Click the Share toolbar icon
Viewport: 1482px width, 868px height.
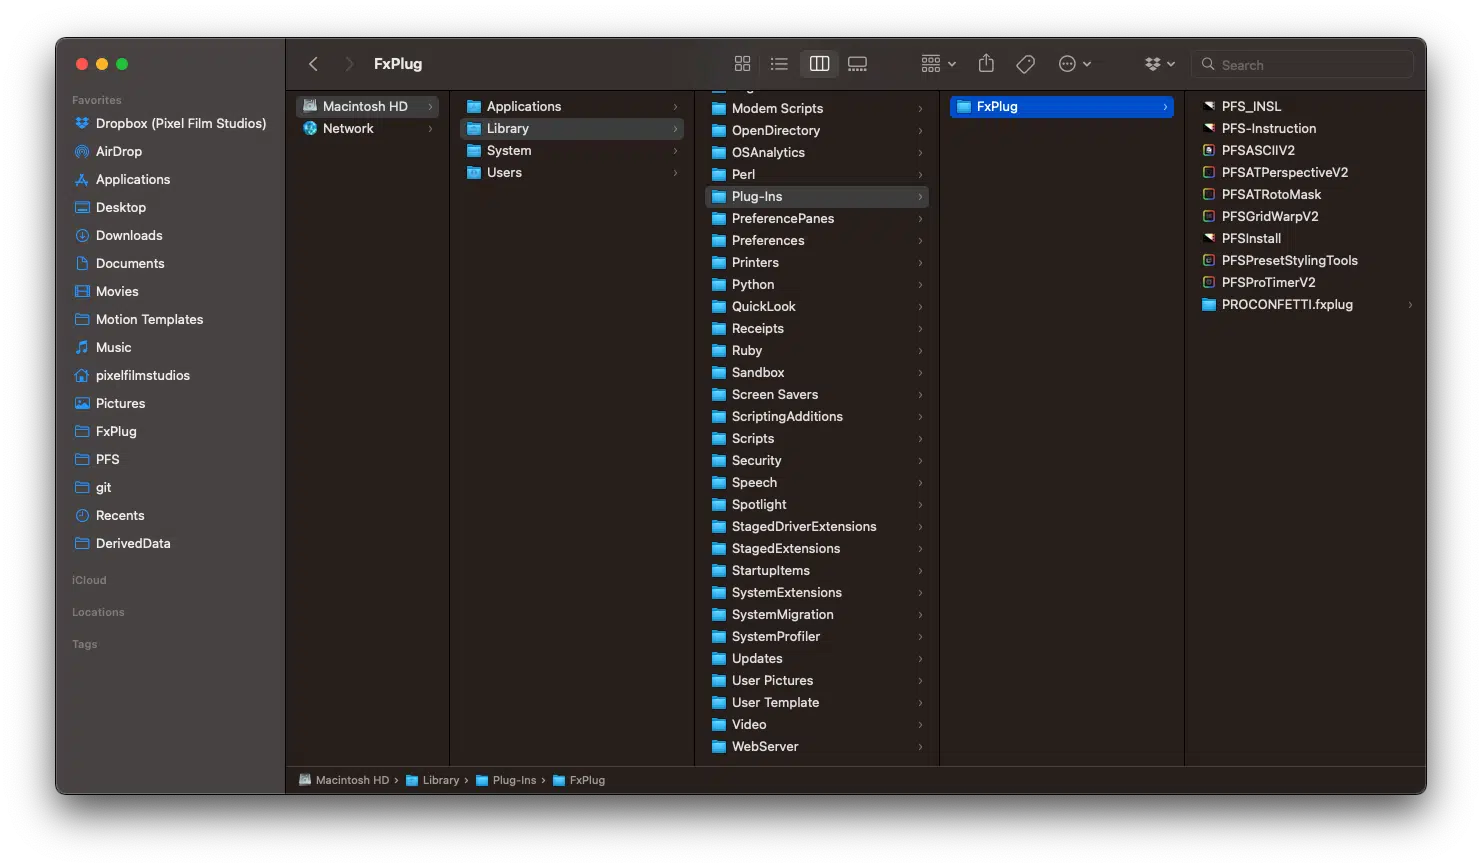986,64
